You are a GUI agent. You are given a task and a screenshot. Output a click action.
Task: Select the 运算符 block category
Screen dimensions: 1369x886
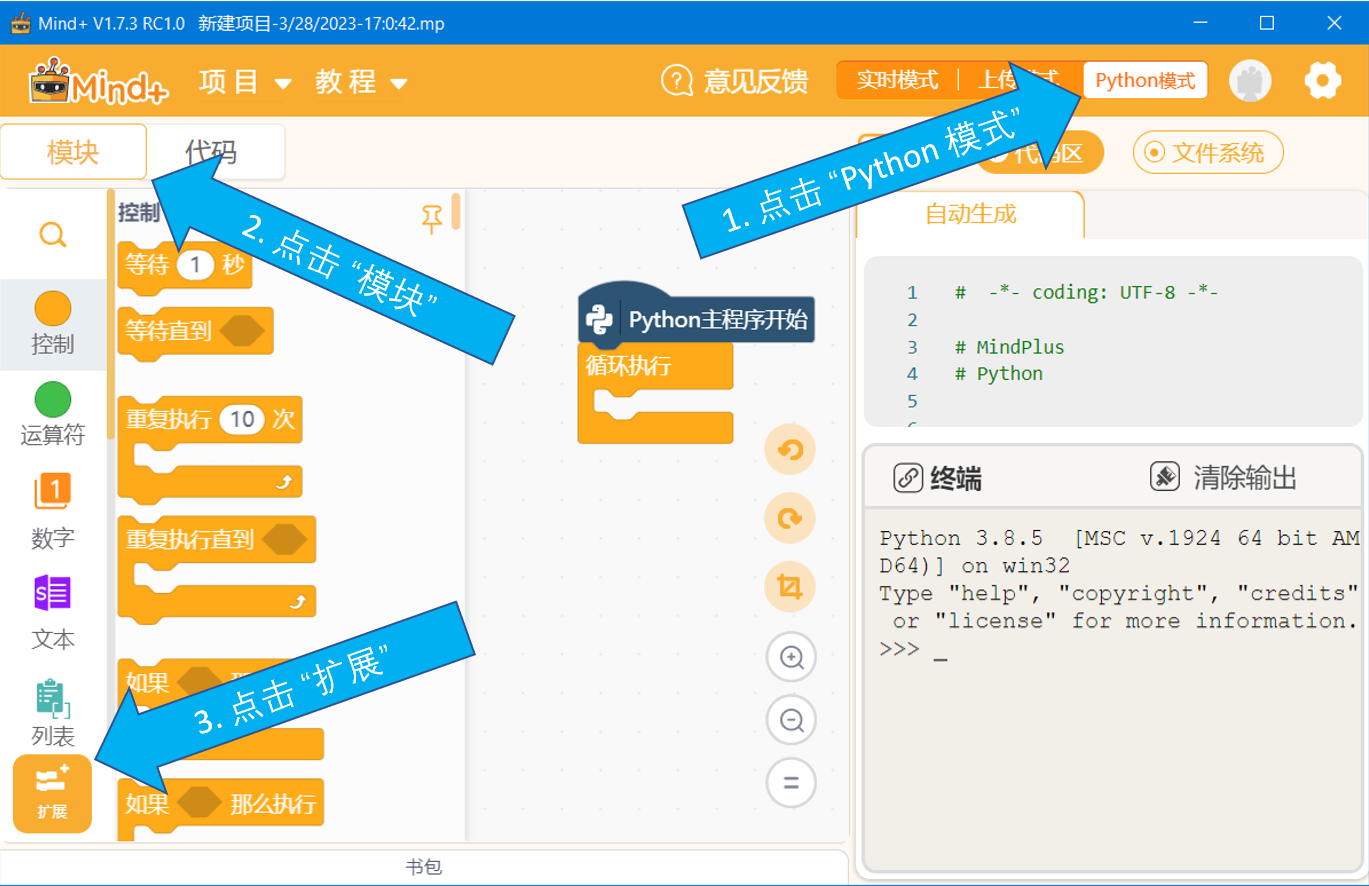coord(53,415)
